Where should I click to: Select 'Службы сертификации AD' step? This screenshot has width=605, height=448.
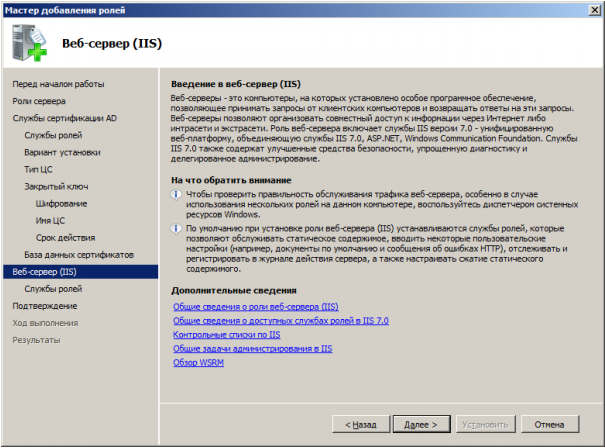(x=64, y=118)
